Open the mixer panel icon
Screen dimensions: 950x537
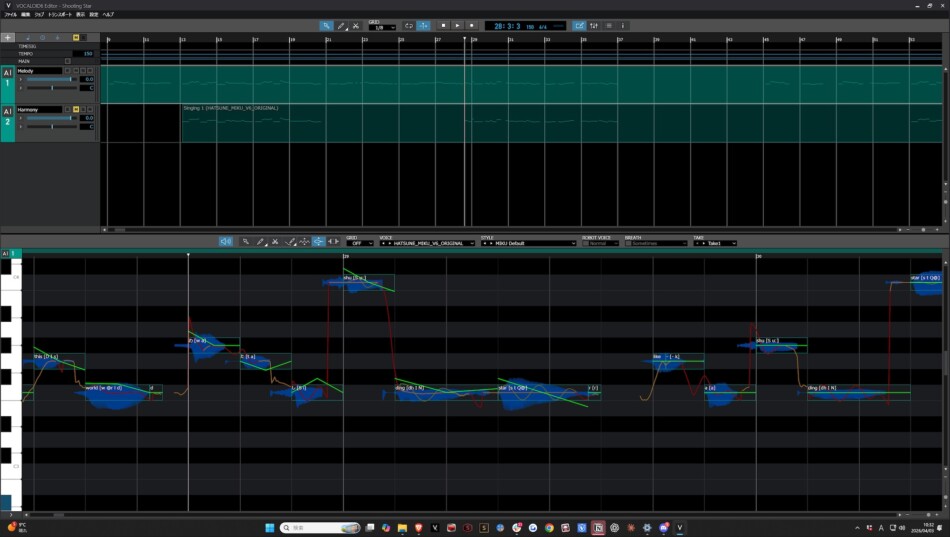[594, 26]
